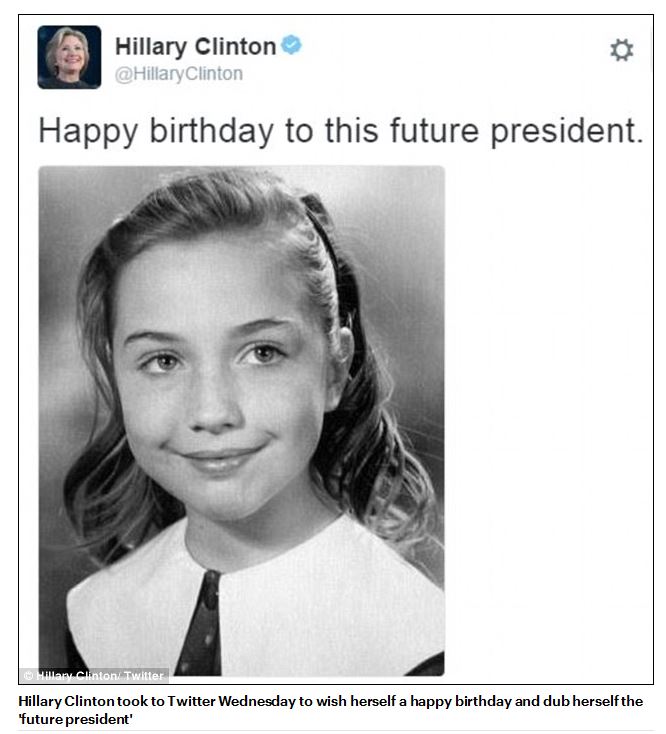
Task: Click 'Hillary Clinton' at the caption start
Action: point(66,701)
